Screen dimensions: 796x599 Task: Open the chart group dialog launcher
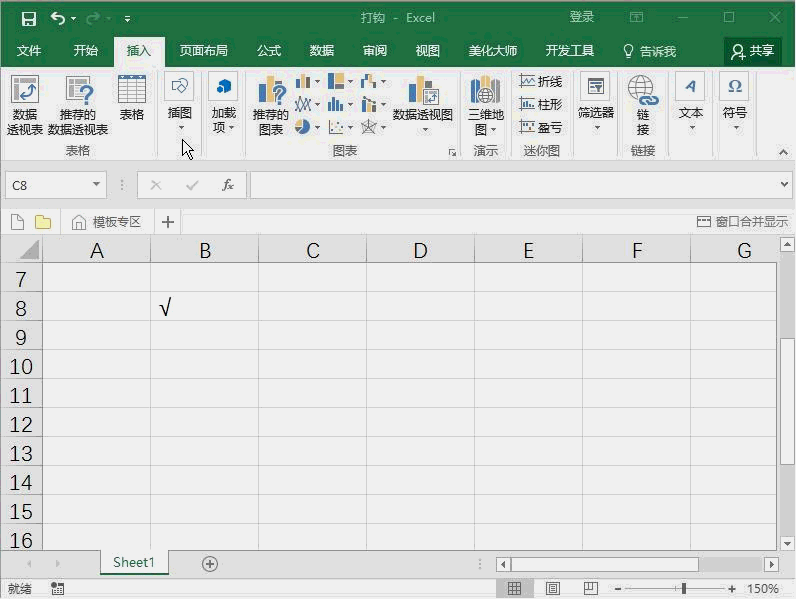pos(452,152)
